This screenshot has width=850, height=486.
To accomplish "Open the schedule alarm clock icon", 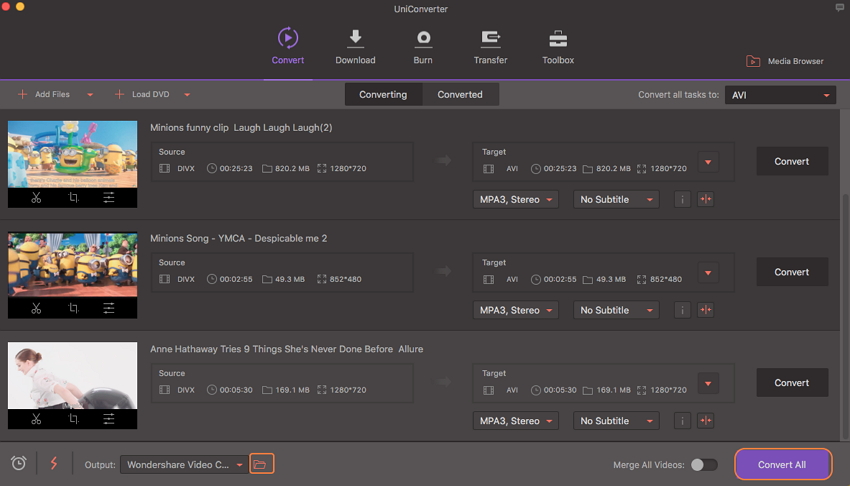I will point(18,463).
